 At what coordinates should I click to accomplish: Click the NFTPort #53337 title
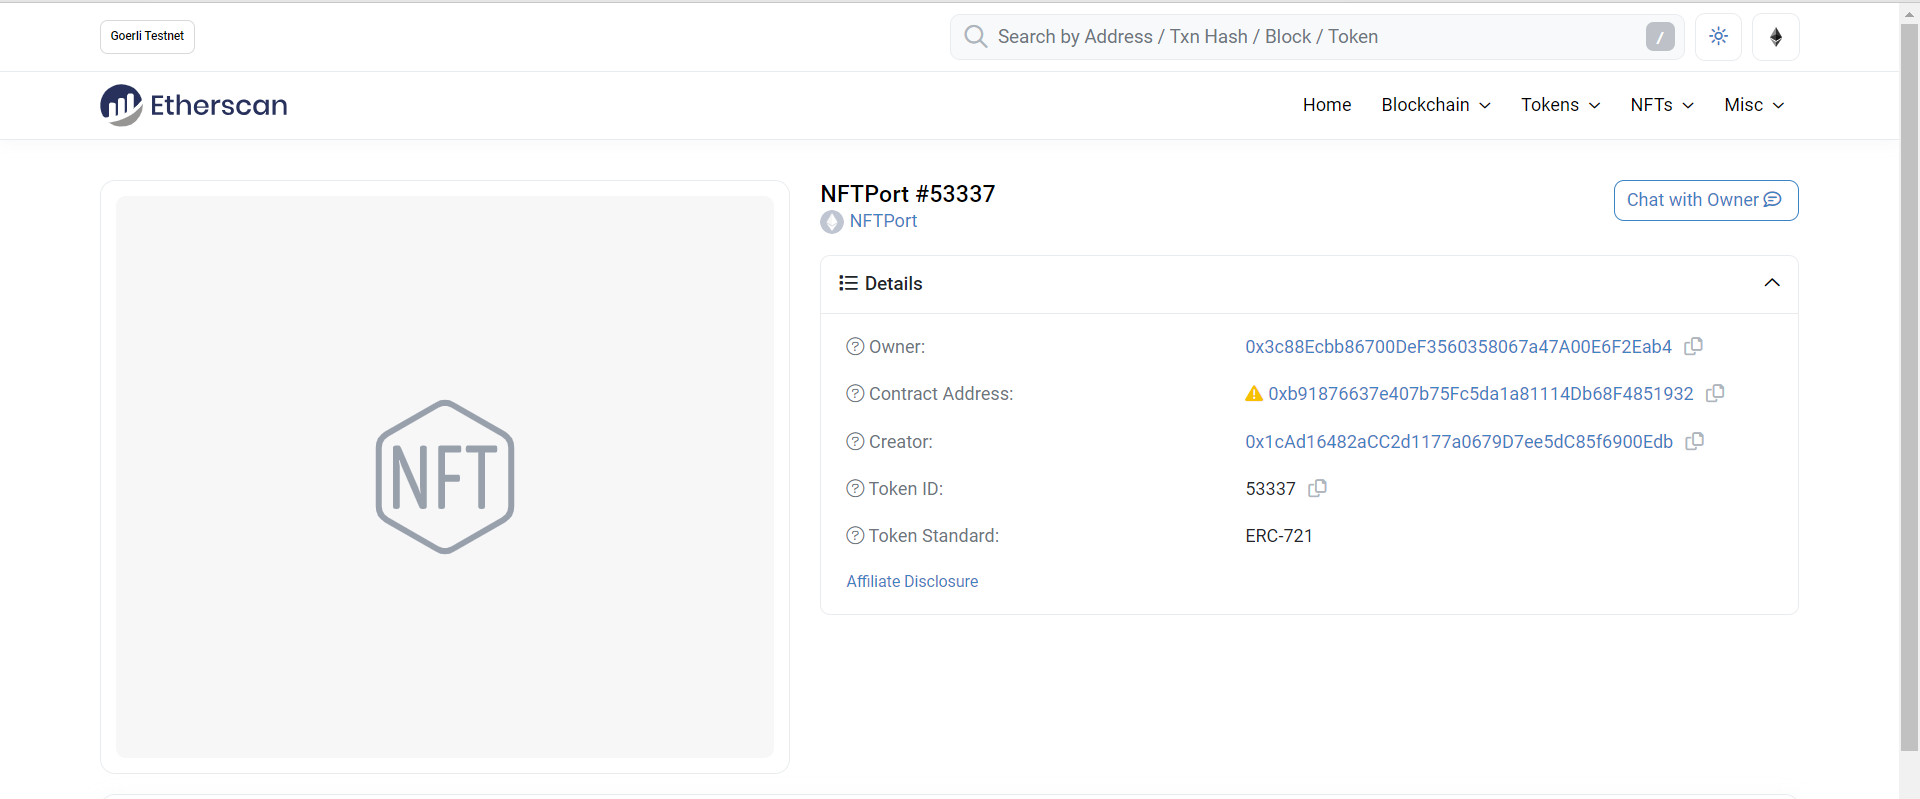click(x=908, y=194)
